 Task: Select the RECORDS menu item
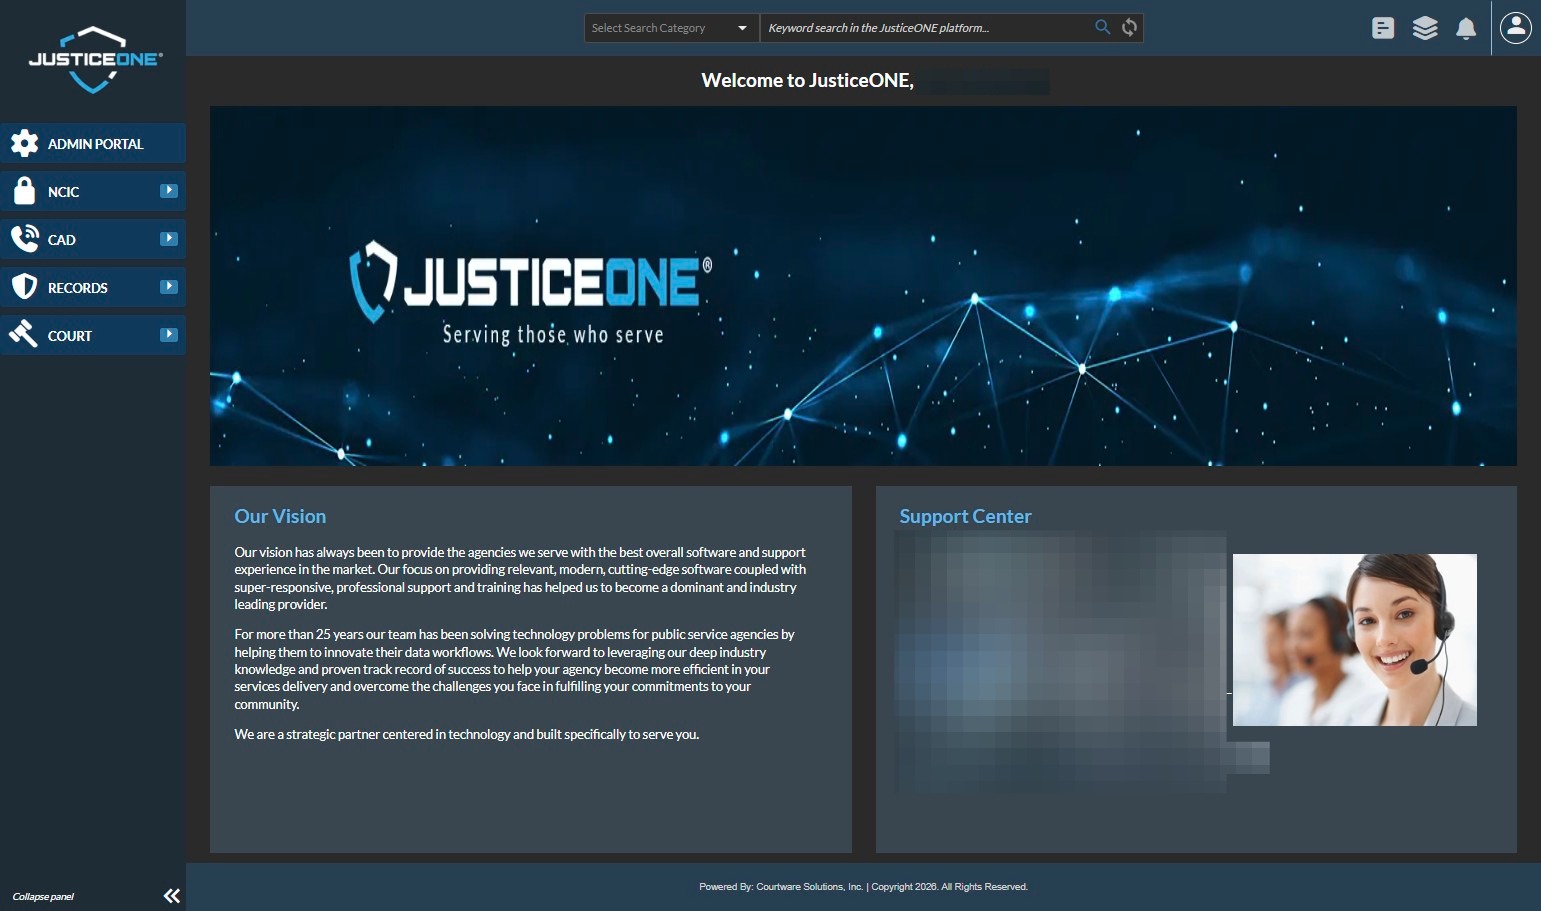(x=93, y=287)
